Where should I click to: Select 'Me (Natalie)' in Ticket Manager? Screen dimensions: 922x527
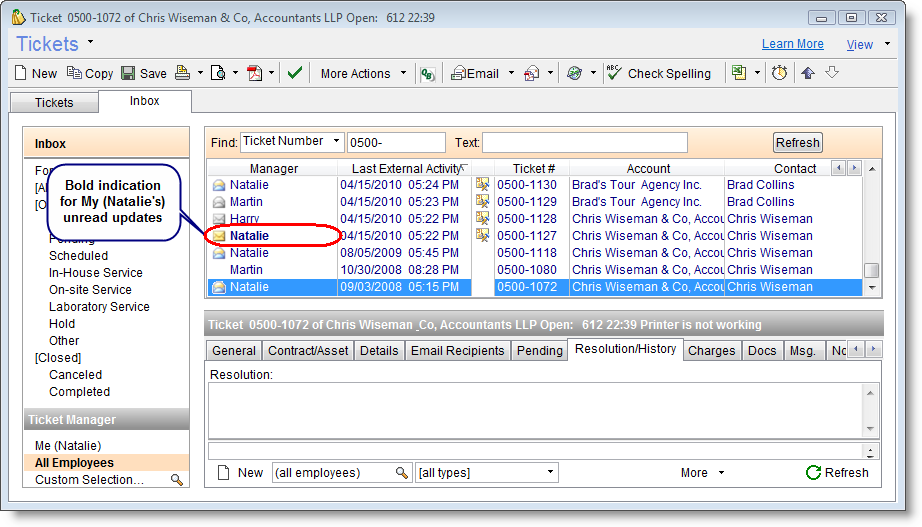(x=68, y=446)
